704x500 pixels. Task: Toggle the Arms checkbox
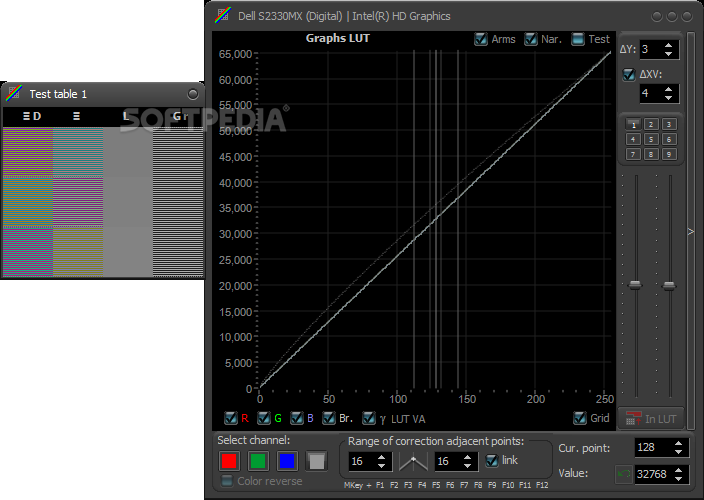point(481,39)
